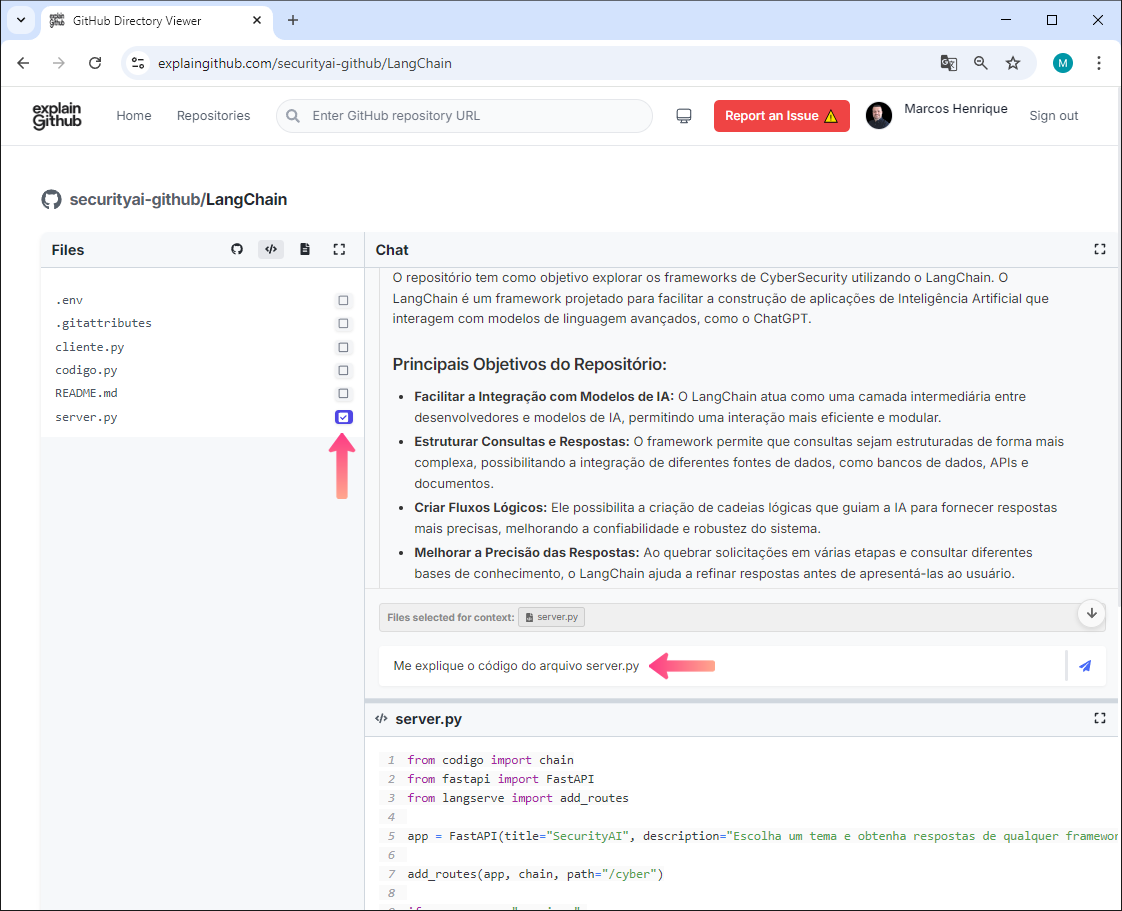Open Repositories in navigation
The height and width of the screenshot is (911, 1122).
pos(213,116)
